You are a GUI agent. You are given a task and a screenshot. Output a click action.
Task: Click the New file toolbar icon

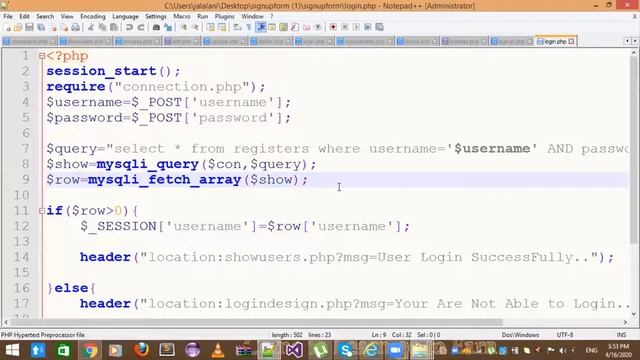coord(7,27)
